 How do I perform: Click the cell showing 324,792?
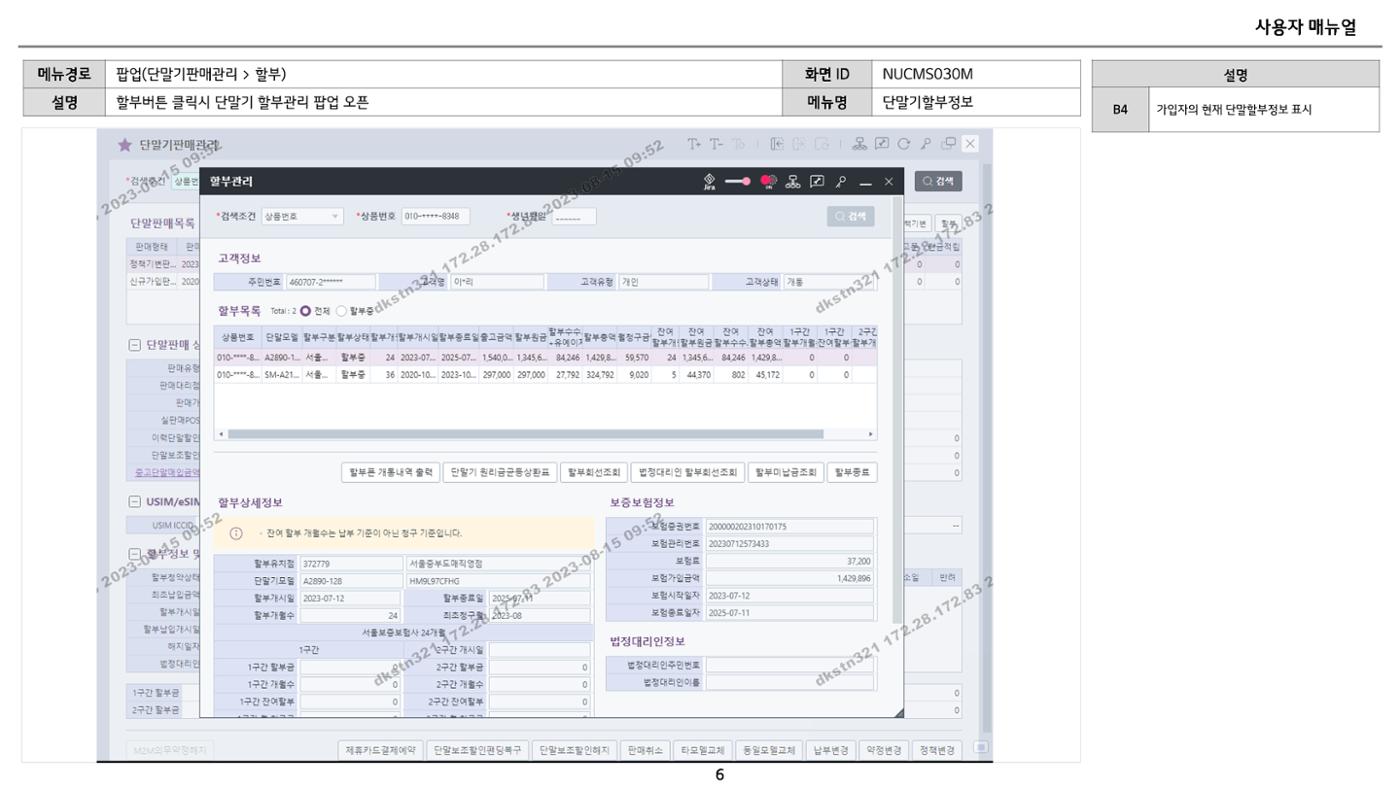click(x=600, y=375)
